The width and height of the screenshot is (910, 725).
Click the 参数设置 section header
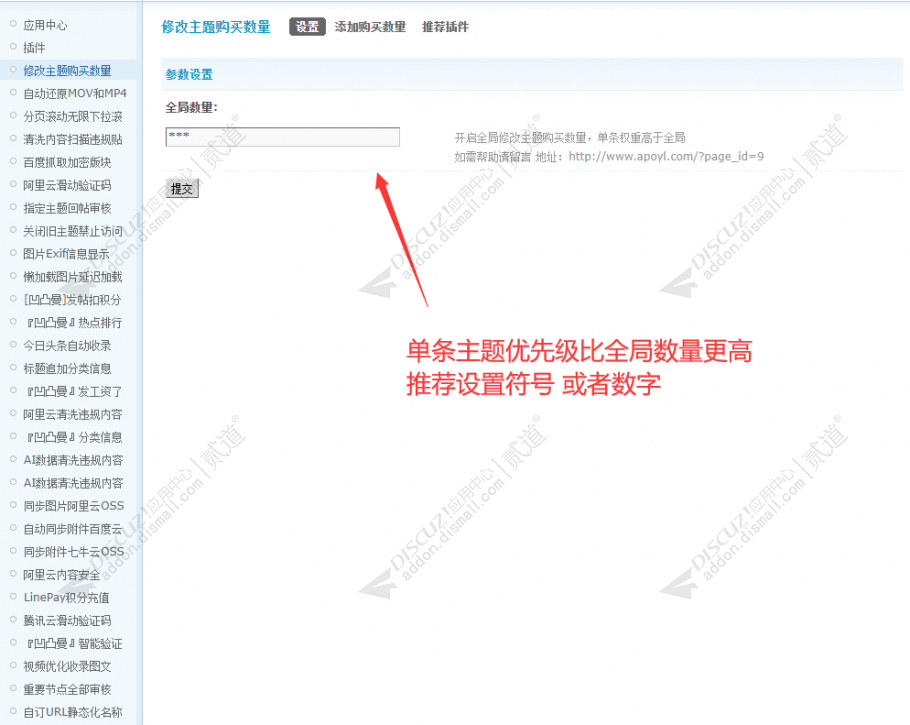[189, 74]
